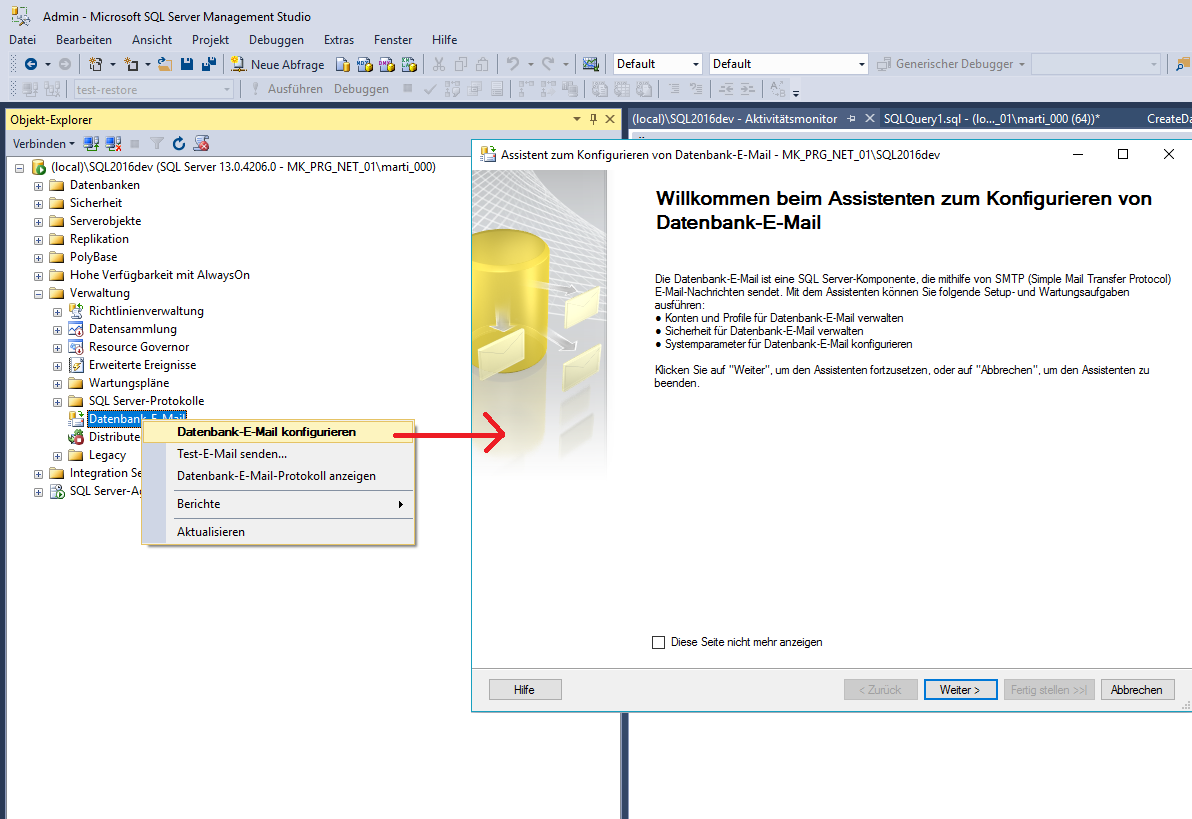Image resolution: width=1192 pixels, height=819 pixels.
Task: Click the MDX query icon
Action: point(365,65)
